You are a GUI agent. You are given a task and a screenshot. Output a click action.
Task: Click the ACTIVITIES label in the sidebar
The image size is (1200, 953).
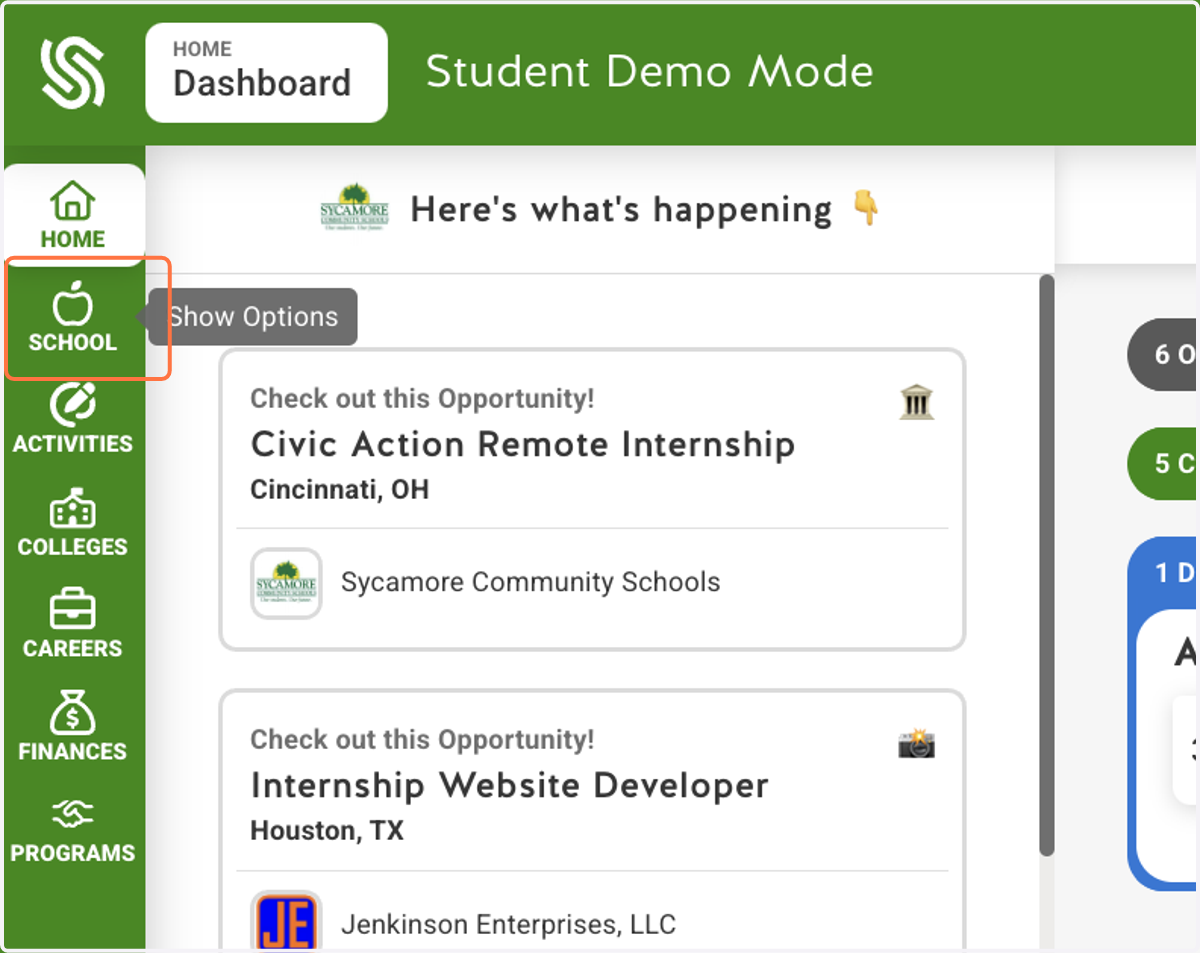click(73, 444)
